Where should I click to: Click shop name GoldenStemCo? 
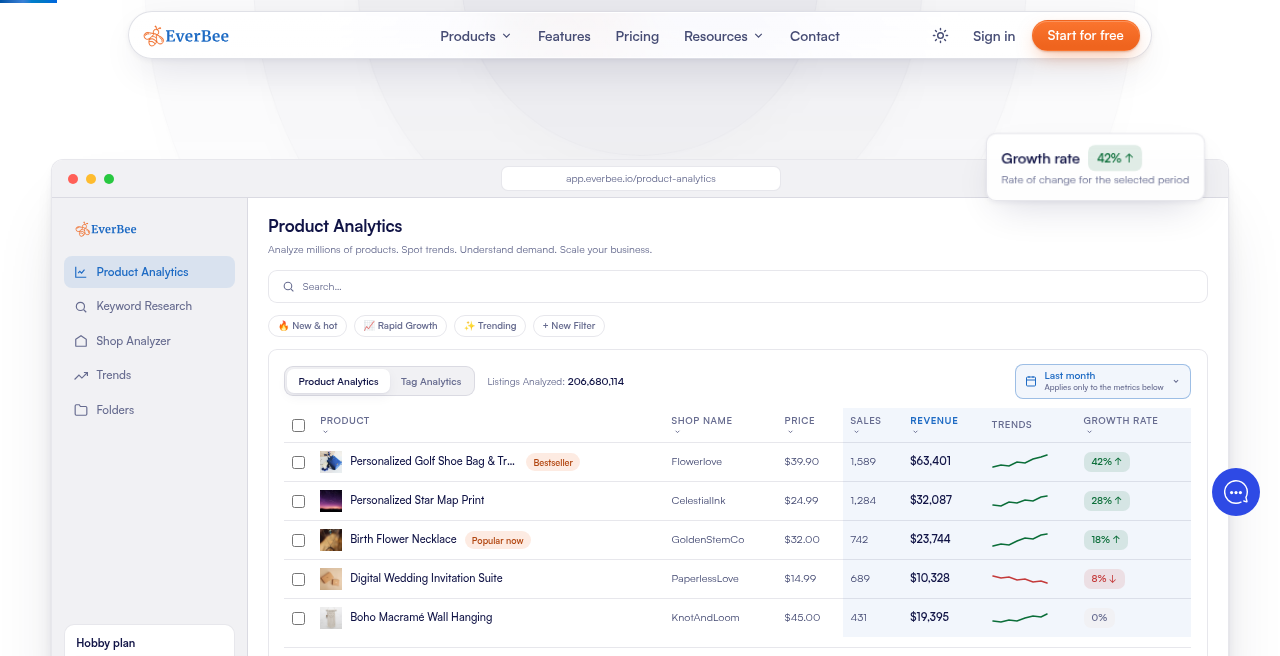708,540
